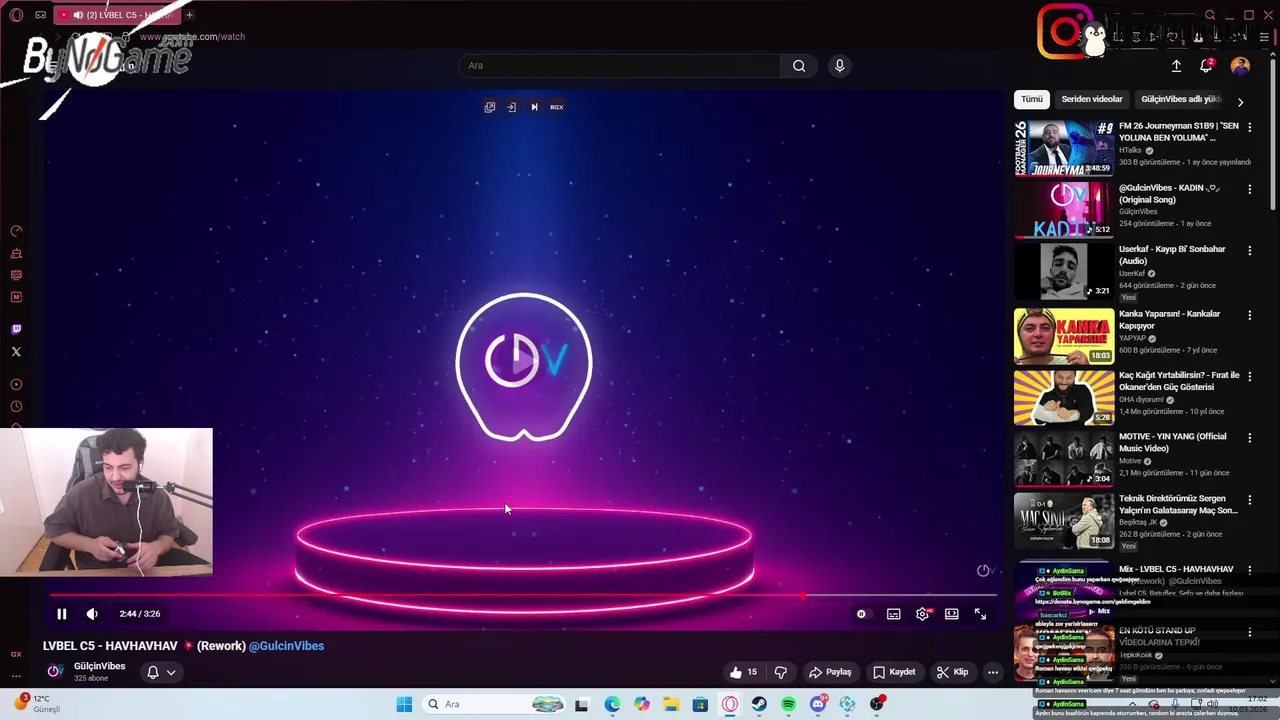
Task: Open the GülçinVibes channel name link
Action: [99, 666]
